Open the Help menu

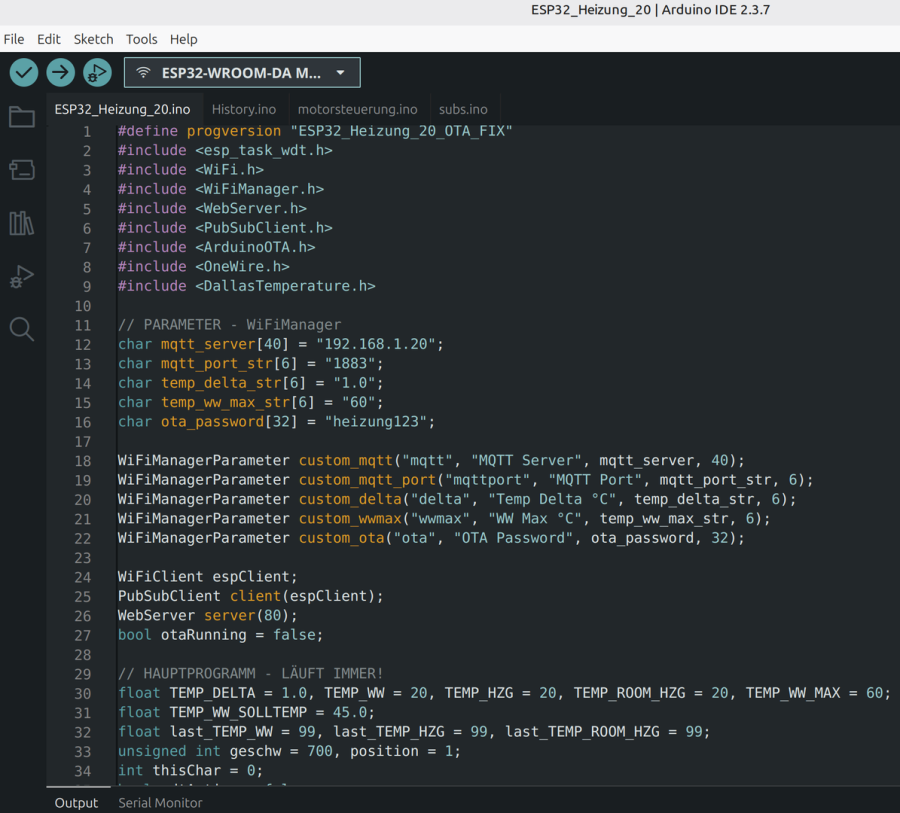(184, 39)
